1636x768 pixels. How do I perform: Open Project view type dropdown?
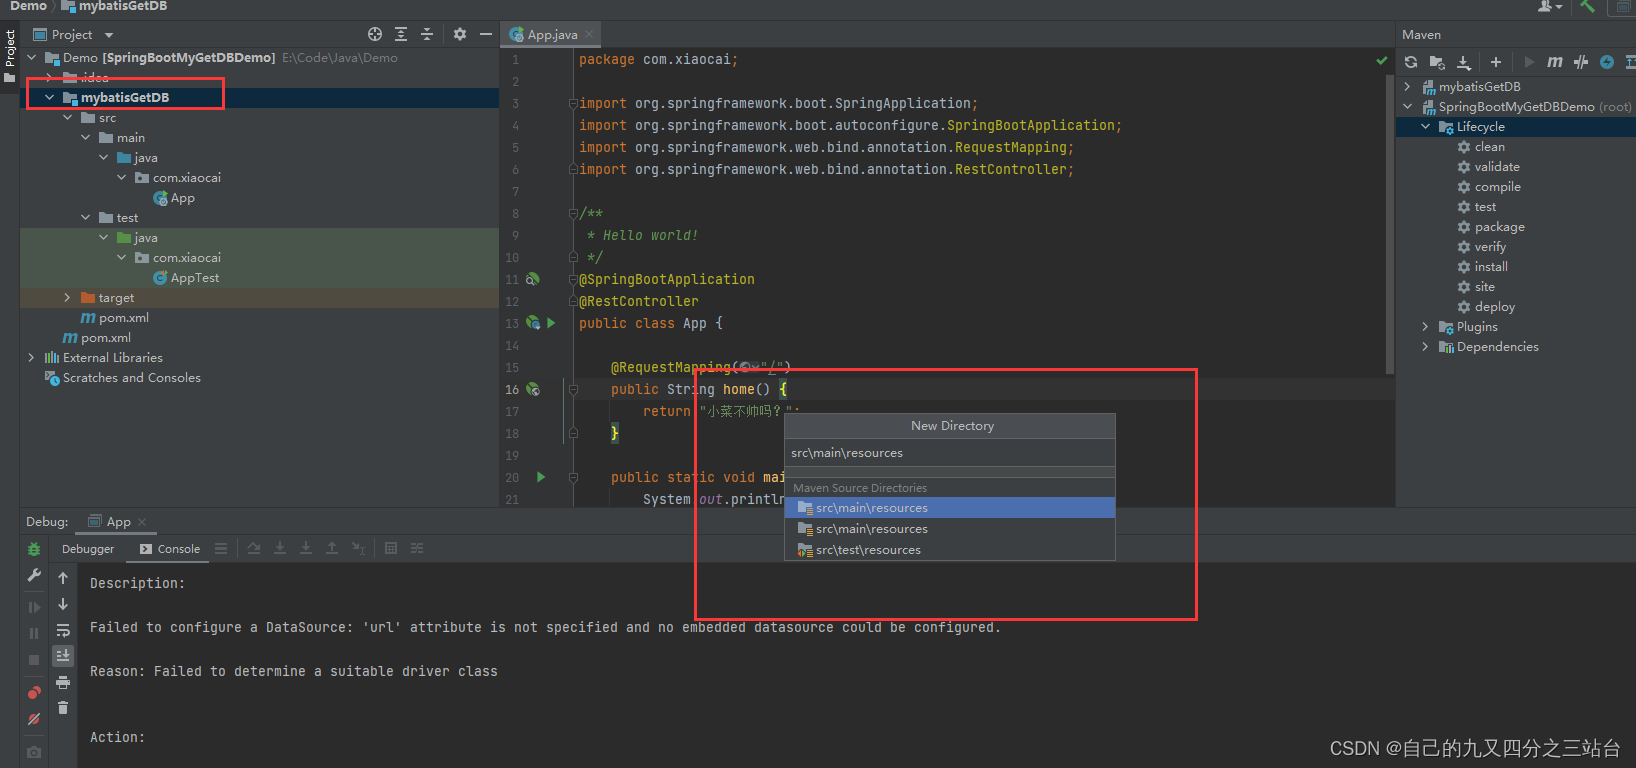(109, 35)
